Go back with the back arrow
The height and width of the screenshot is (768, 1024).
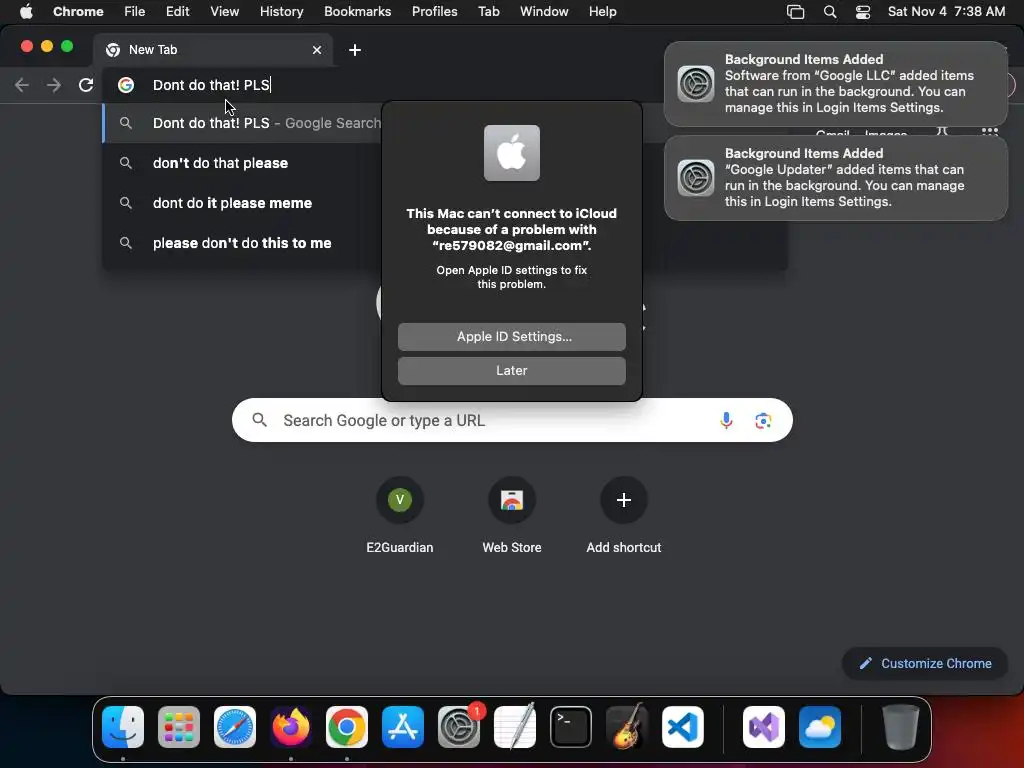pyautogui.click(x=22, y=85)
